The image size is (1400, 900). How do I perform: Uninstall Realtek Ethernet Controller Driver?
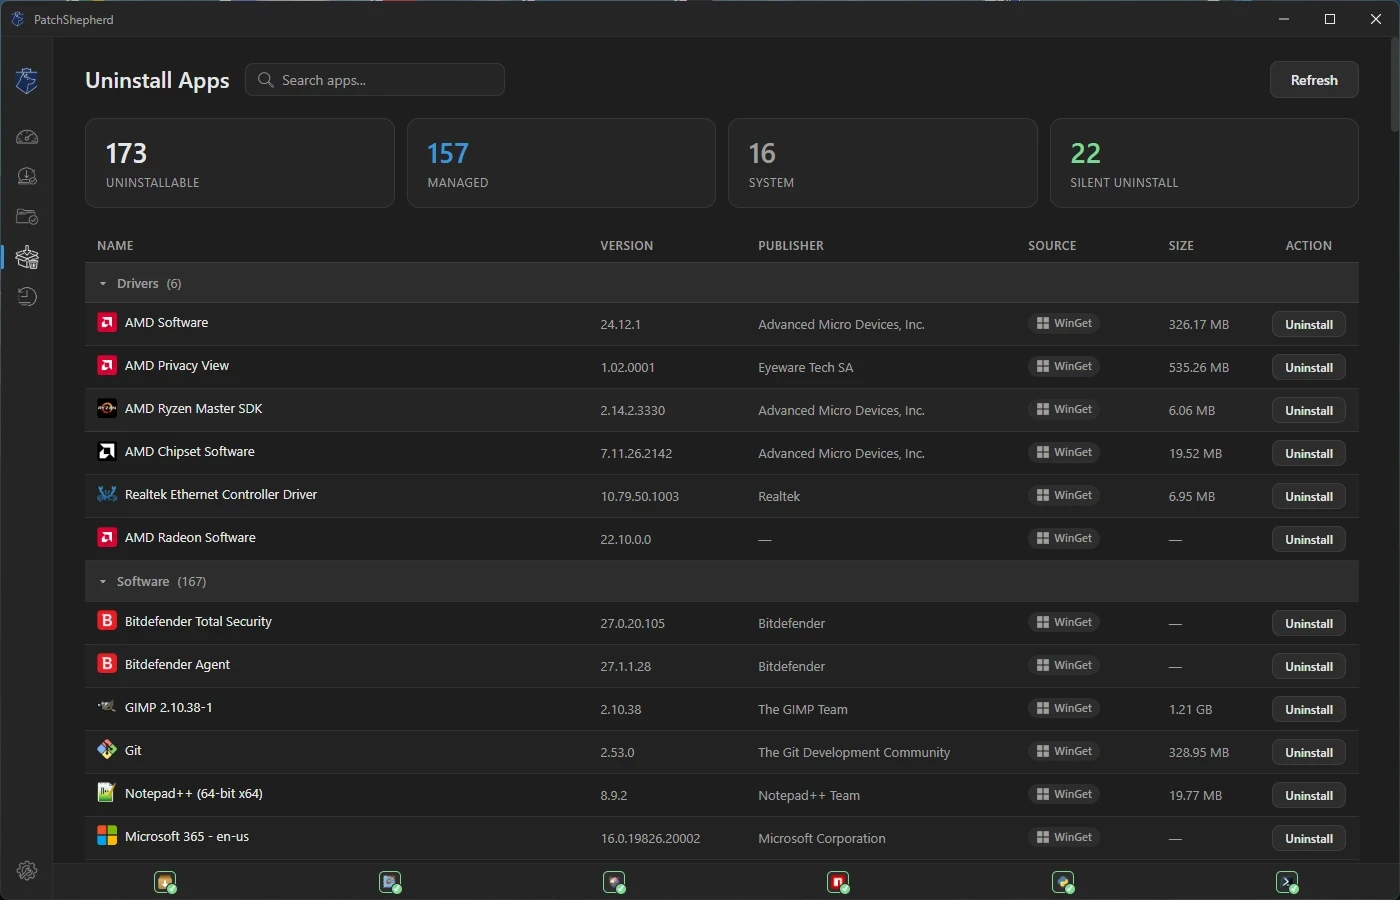click(1309, 497)
